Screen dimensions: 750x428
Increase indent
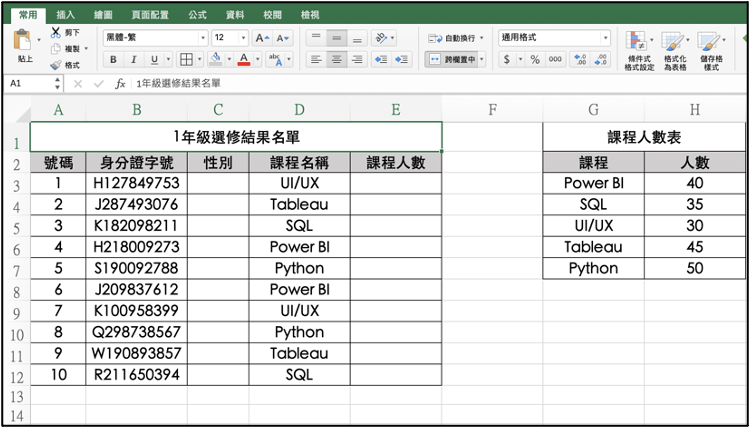click(402, 60)
